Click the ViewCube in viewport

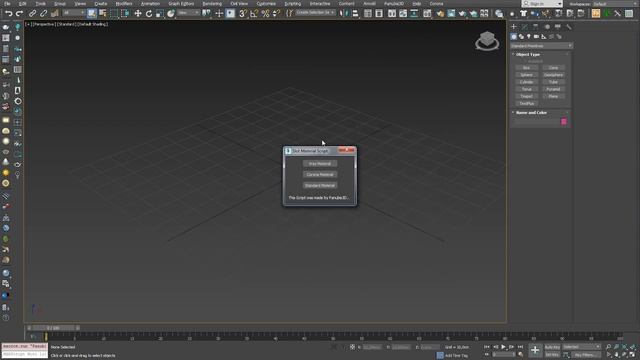(487, 40)
